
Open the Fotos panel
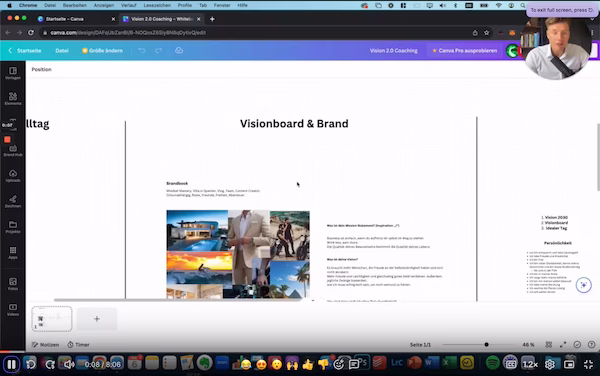pyautogui.click(x=13, y=284)
